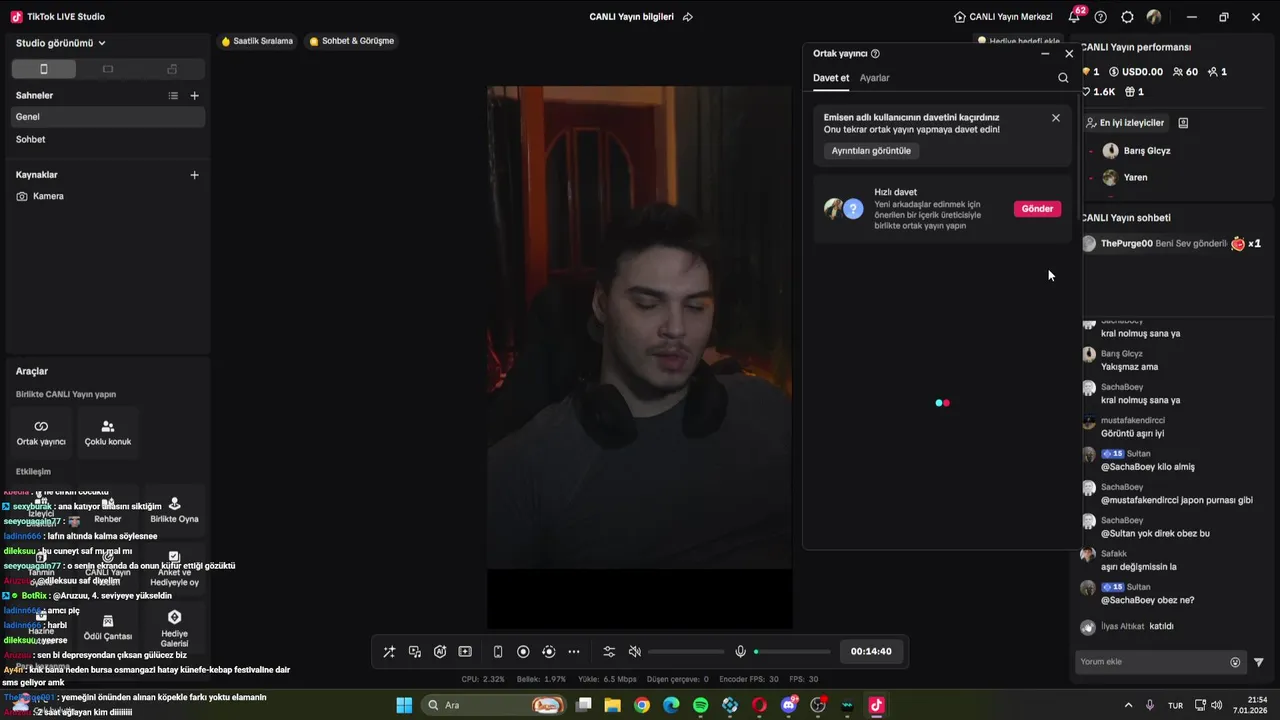Click the Saatlik Sıralama chip
The height and width of the screenshot is (720, 1280).
click(x=257, y=41)
